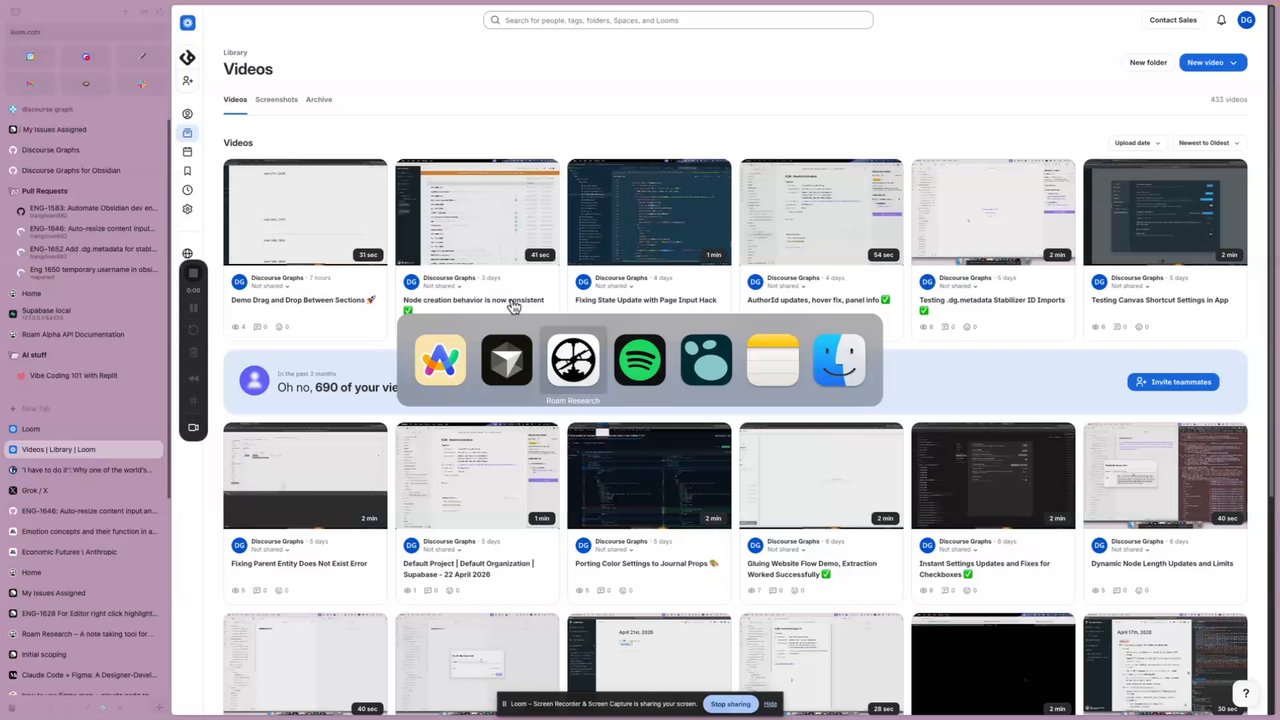Open Not shared dropdown under Demo Drag and Drop
1280x720 pixels.
pos(270,286)
